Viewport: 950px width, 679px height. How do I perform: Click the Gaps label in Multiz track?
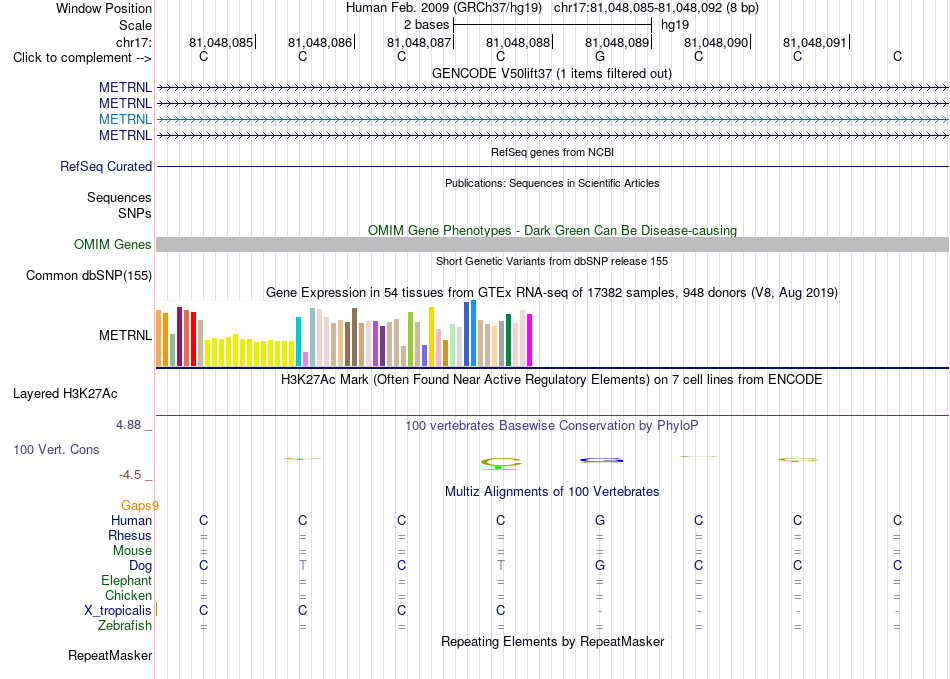pos(139,505)
